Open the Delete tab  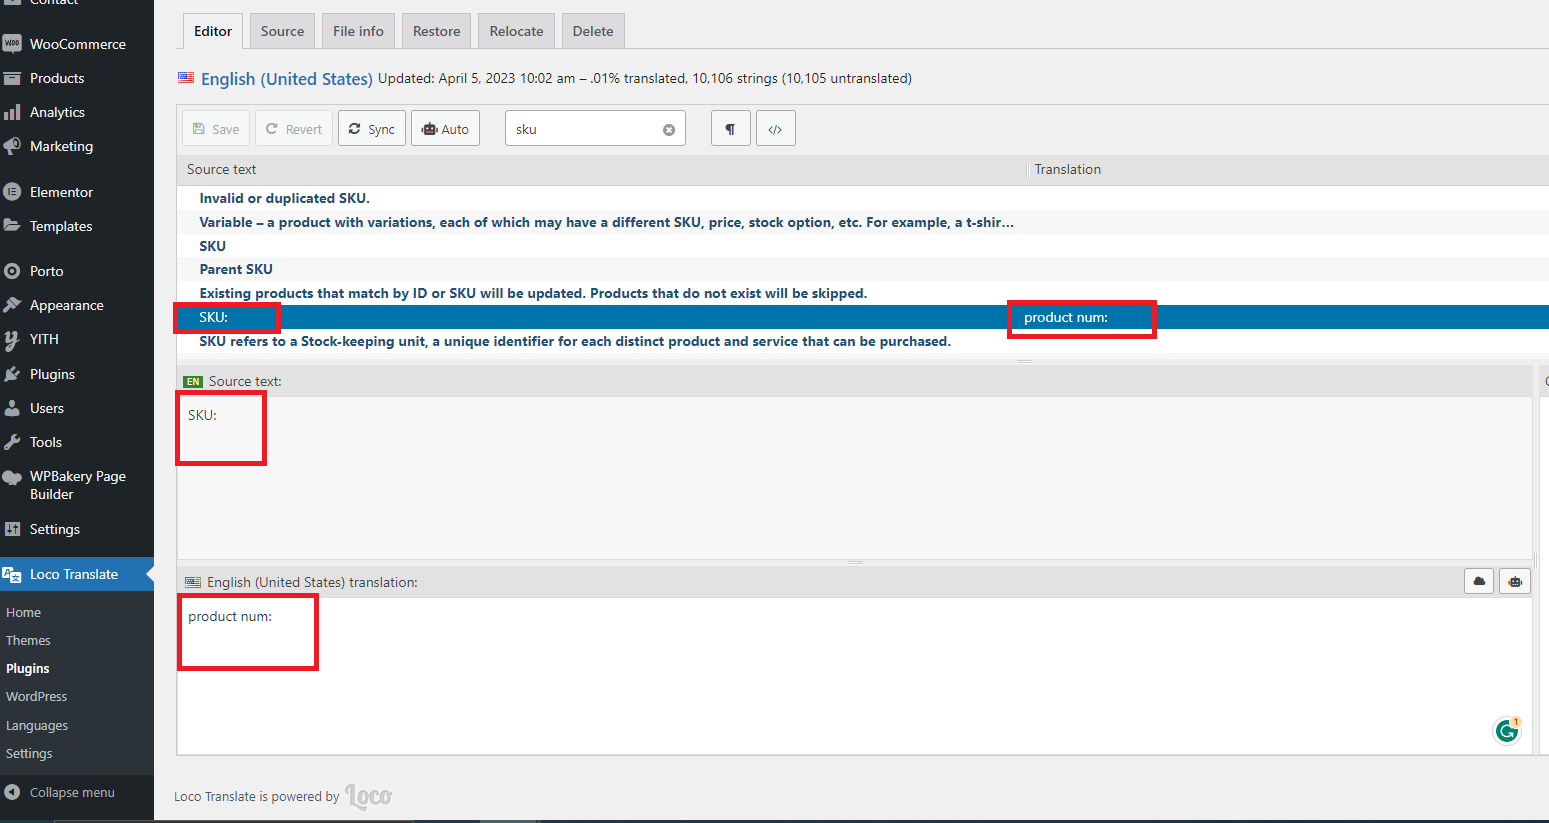(x=593, y=31)
